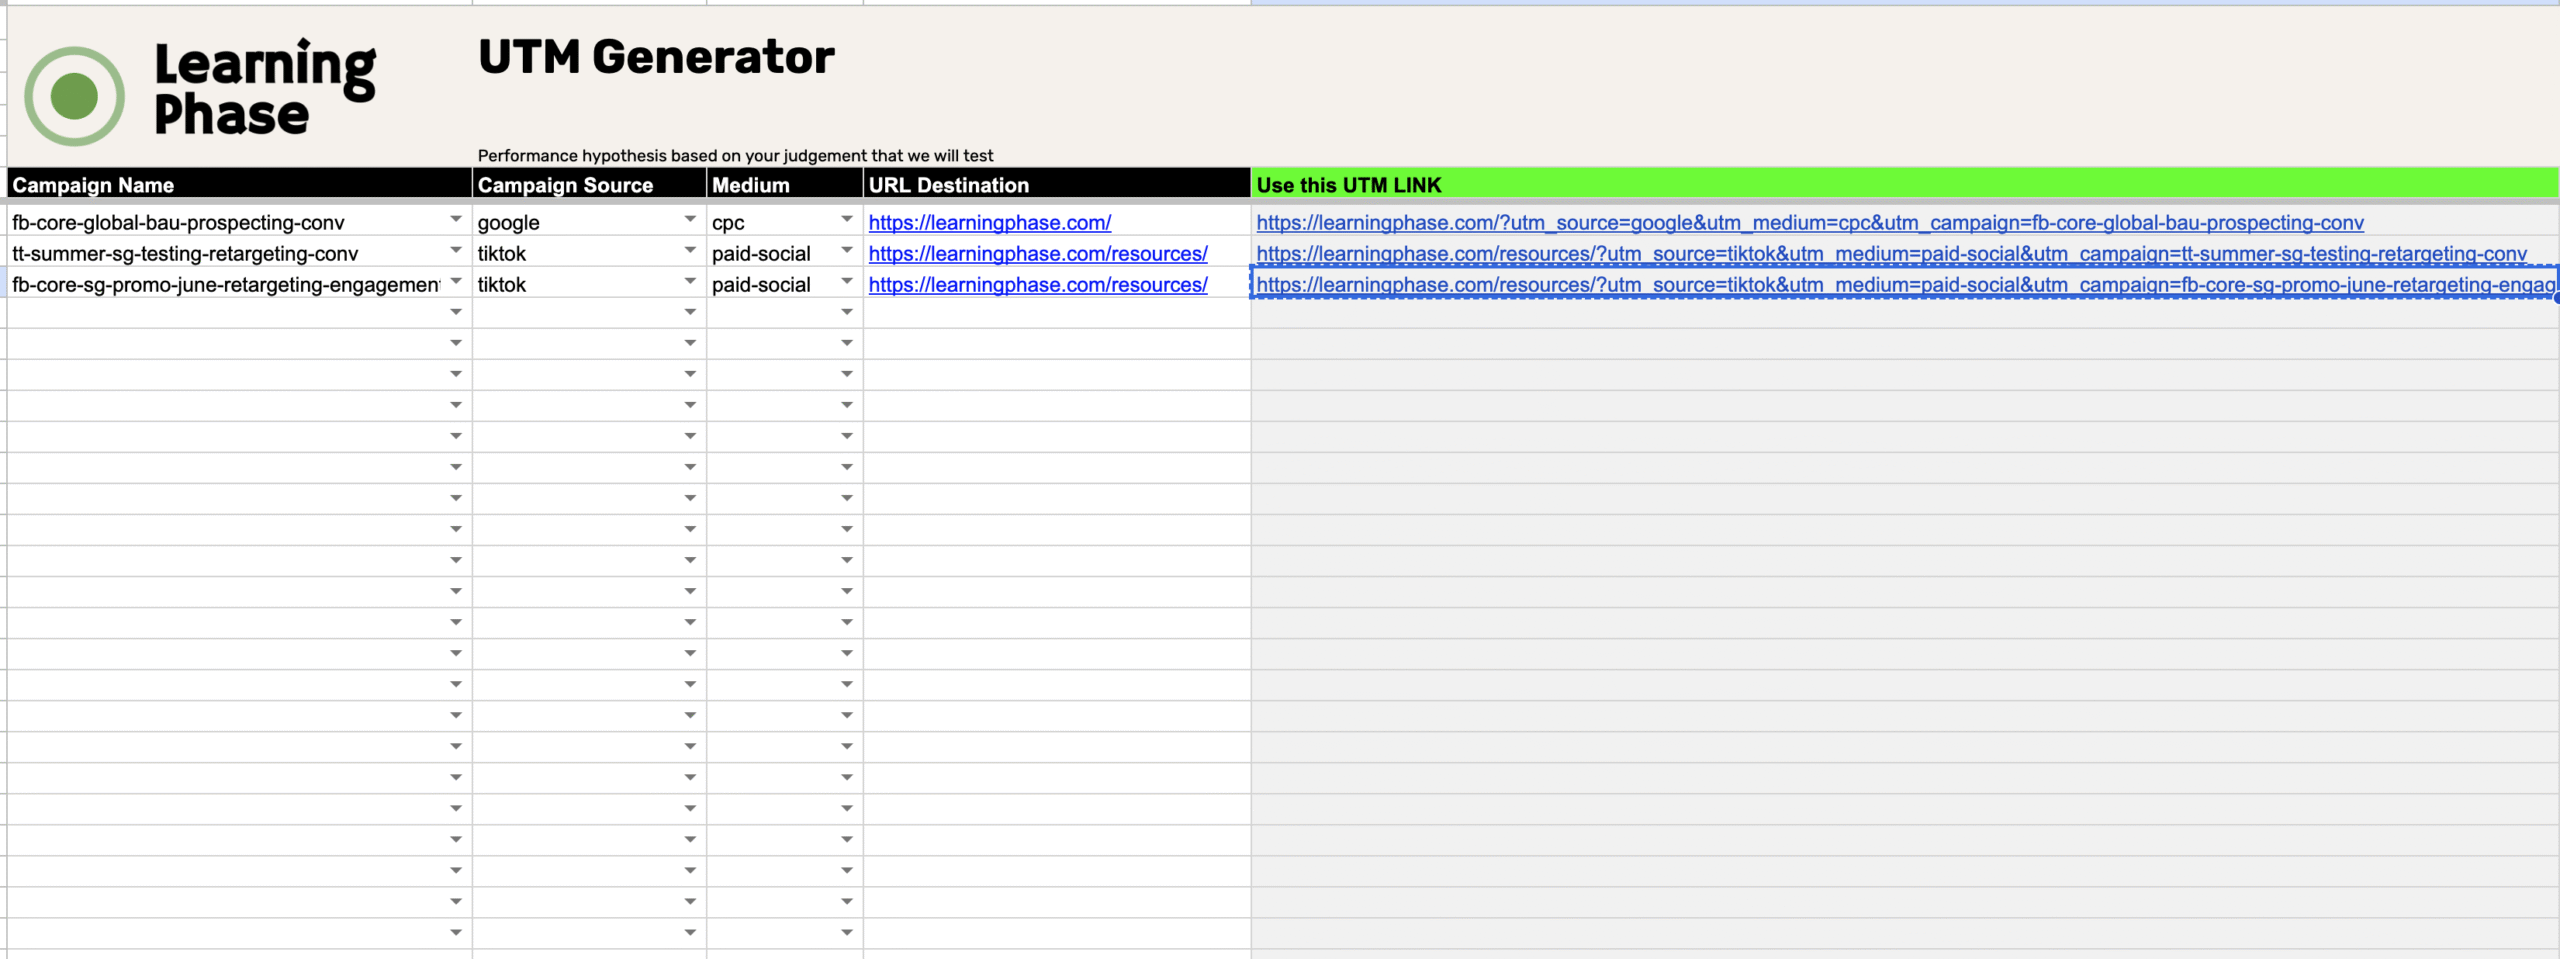Open campaign name dropdown for tt-summer-sg-testing-retargeting-conv
Screen dimensions: 2560x959
point(456,250)
